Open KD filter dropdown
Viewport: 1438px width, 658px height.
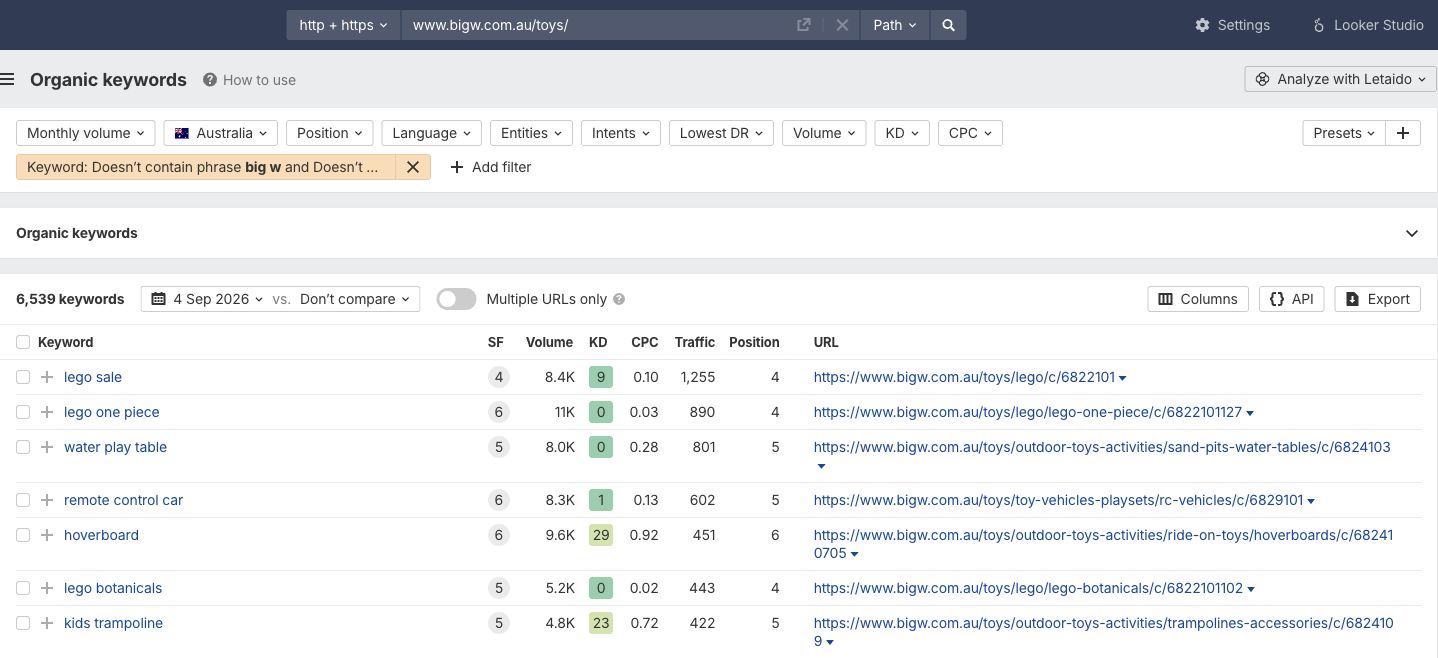902,133
